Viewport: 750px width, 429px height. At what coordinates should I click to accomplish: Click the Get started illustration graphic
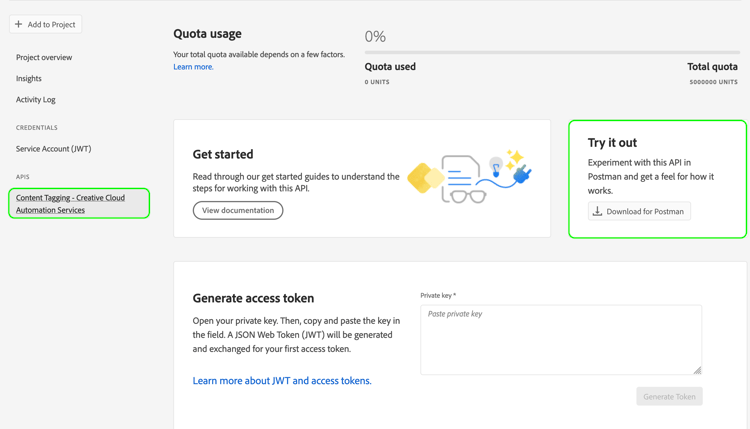[469, 177]
